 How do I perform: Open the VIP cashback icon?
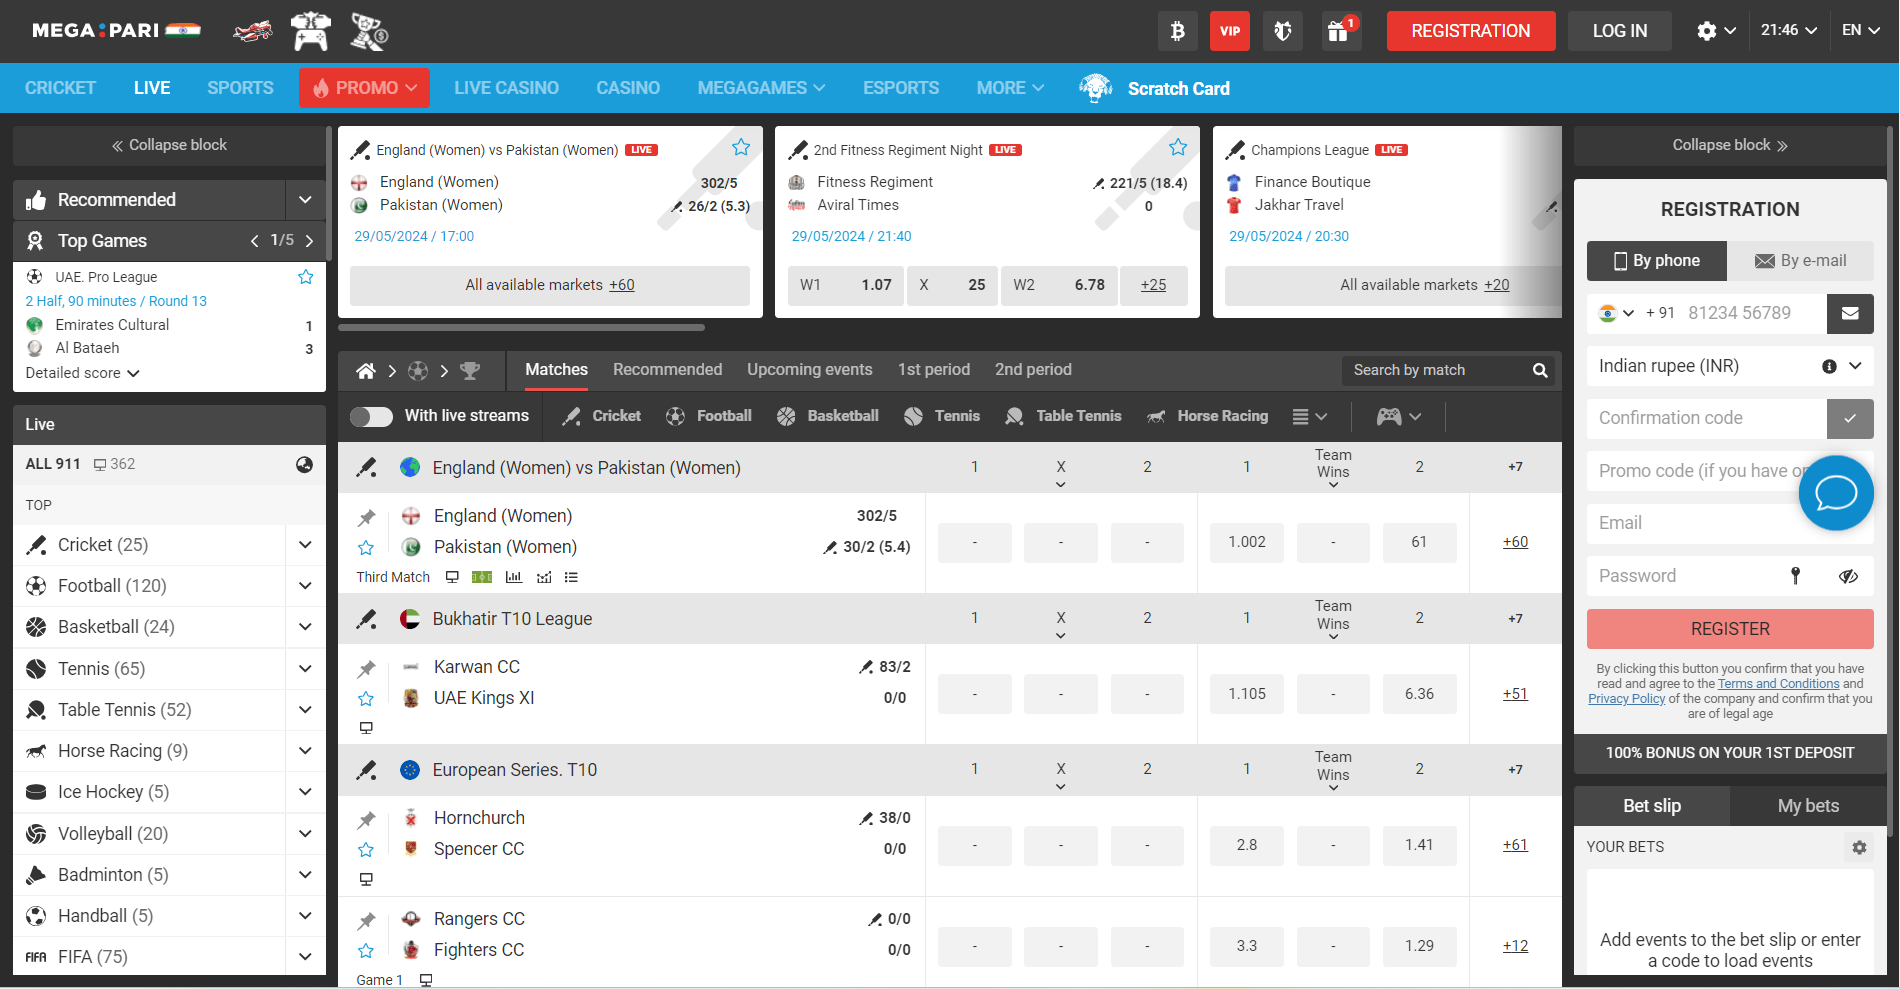click(x=1230, y=31)
